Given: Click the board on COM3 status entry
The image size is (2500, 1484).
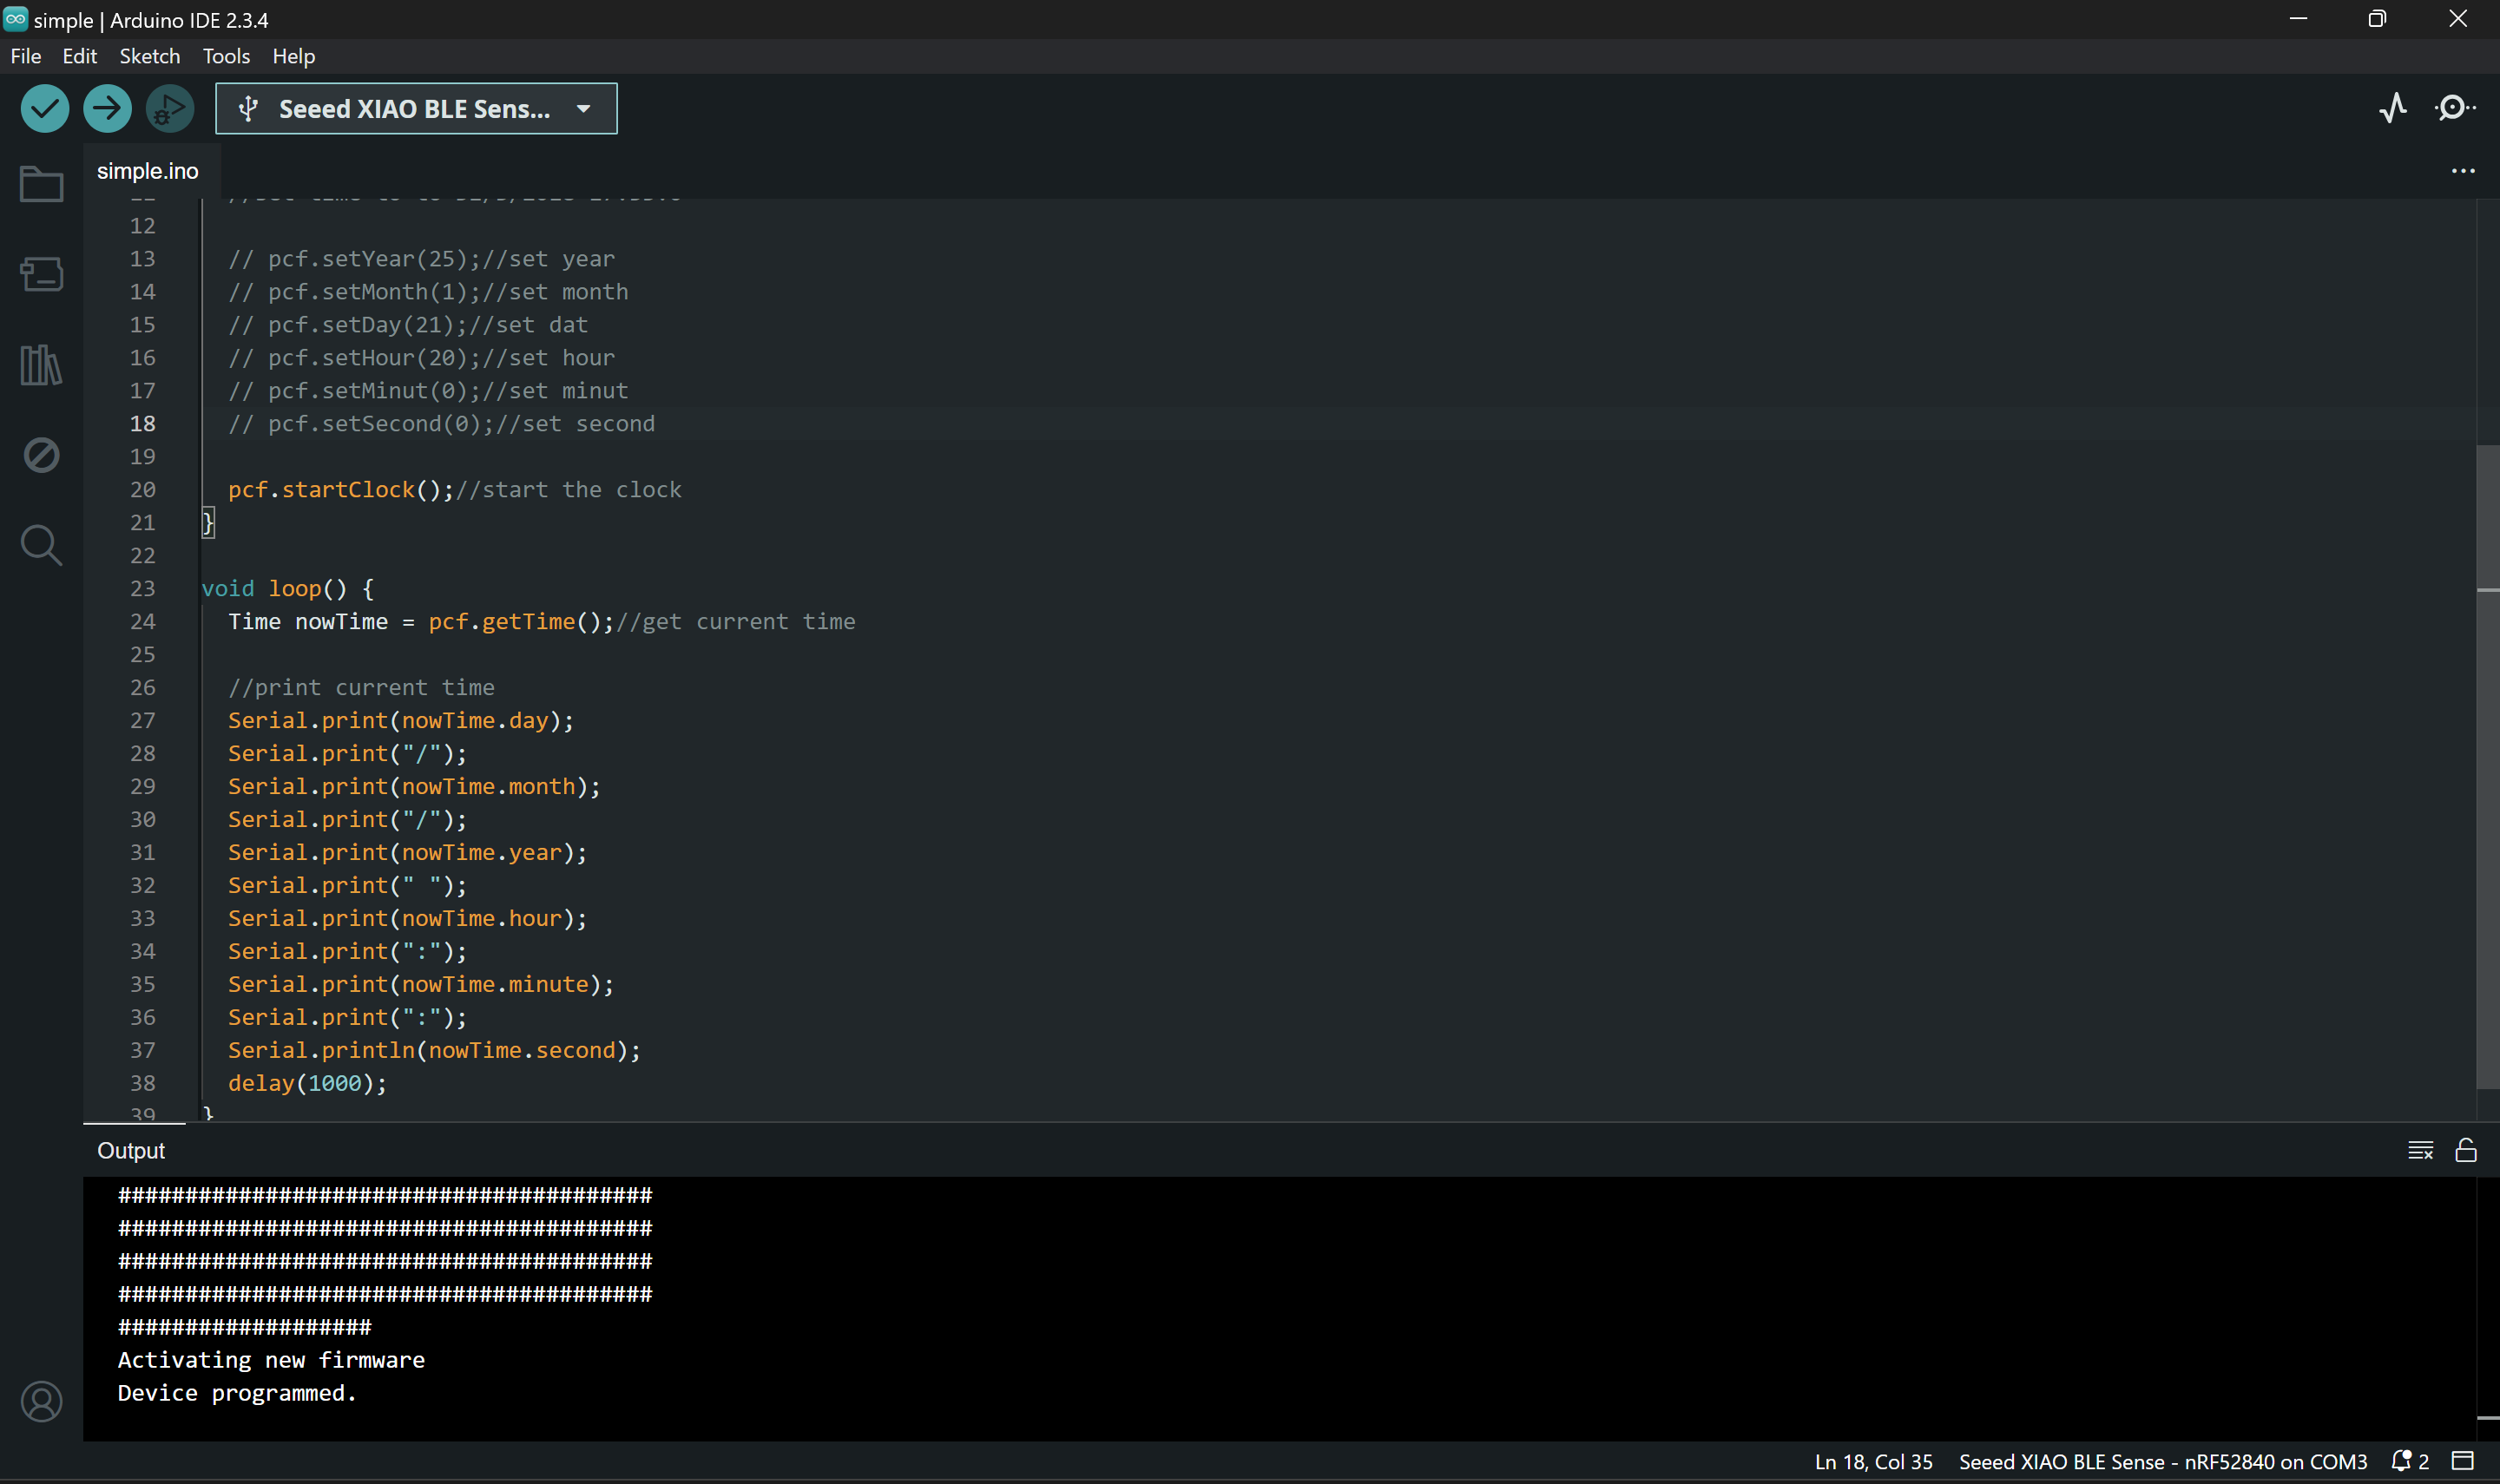Looking at the screenshot, I should 2162,1461.
